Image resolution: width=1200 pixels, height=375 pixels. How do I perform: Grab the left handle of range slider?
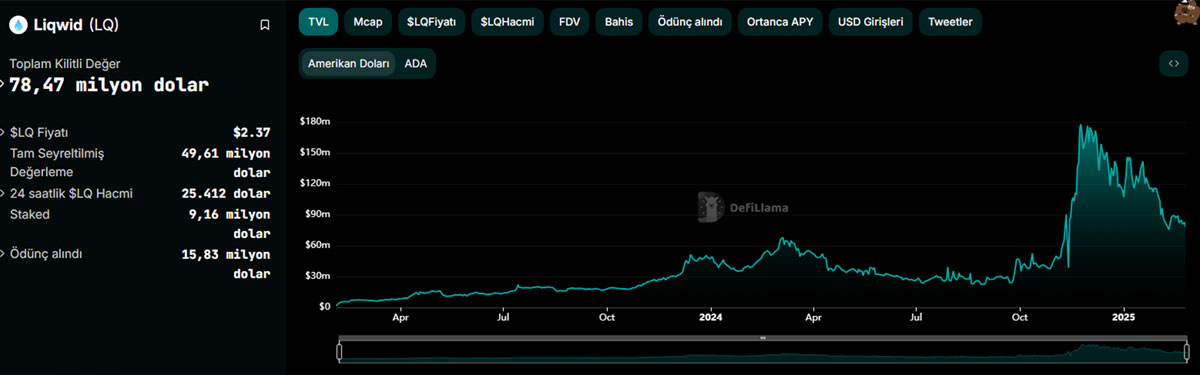tap(340, 351)
